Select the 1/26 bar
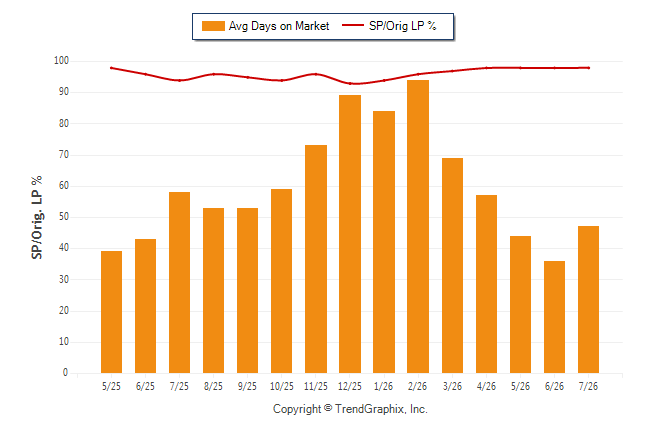The image size is (646, 434). (x=384, y=242)
